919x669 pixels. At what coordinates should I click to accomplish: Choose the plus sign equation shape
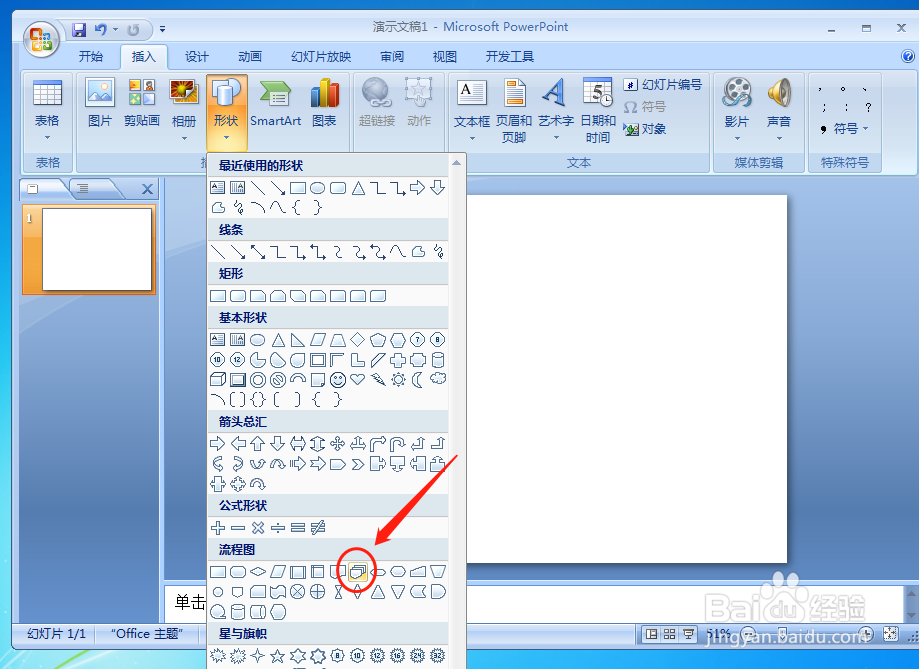[x=217, y=528]
